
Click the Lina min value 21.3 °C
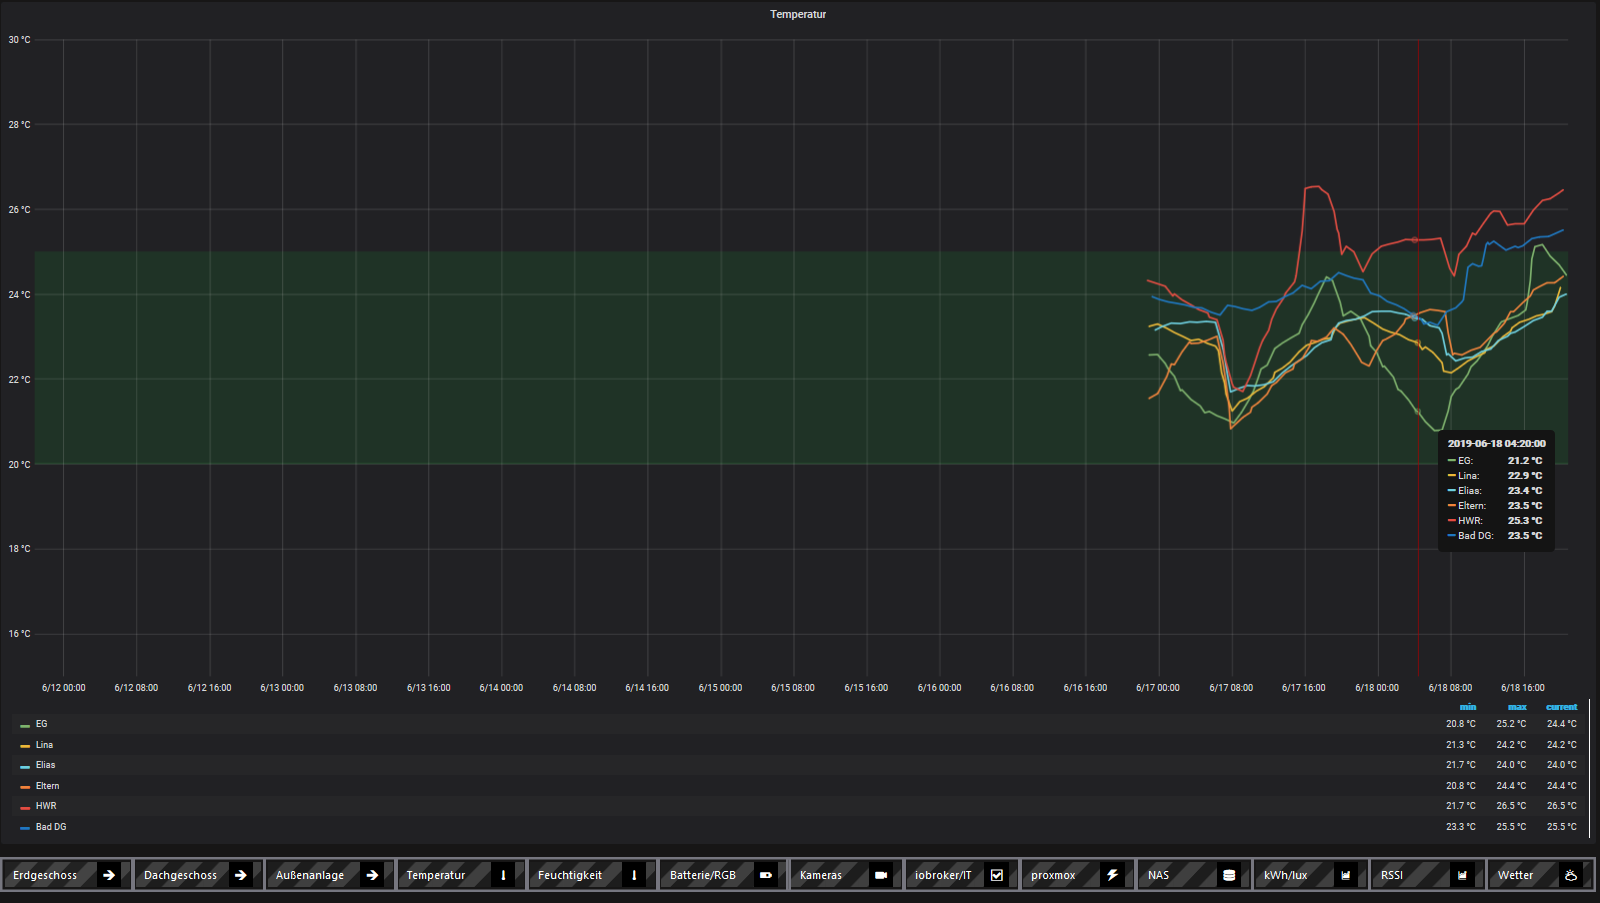(x=1461, y=745)
